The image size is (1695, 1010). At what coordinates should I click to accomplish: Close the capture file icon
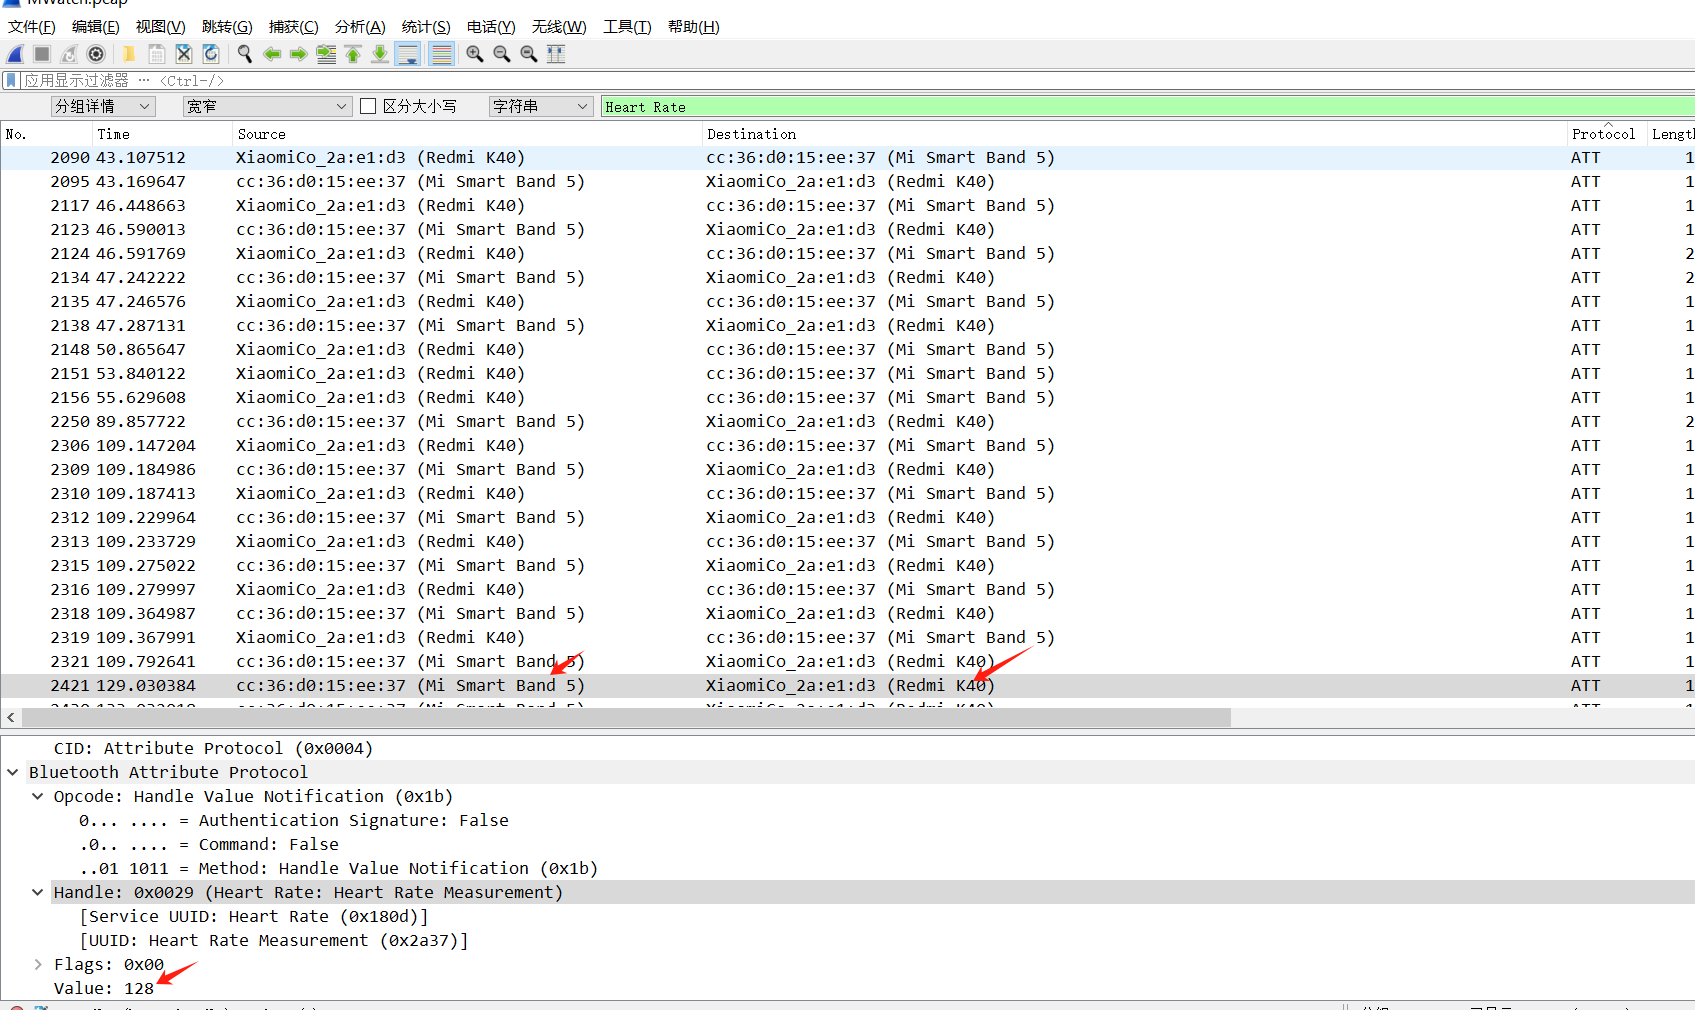pos(184,54)
